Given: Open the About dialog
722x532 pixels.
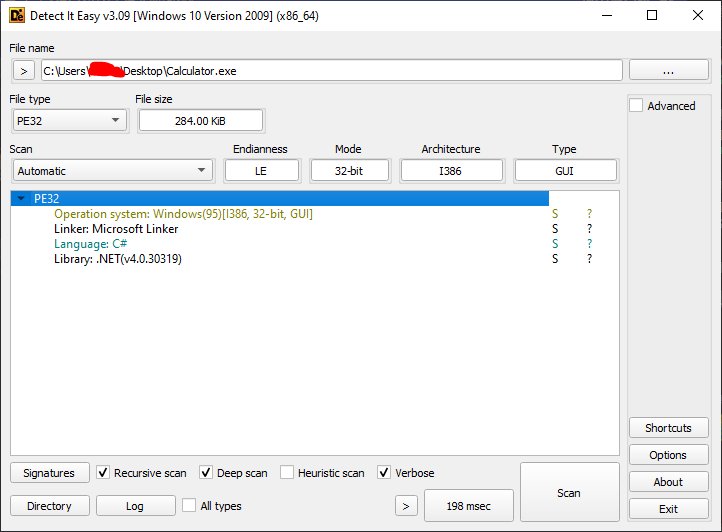Looking at the screenshot, I should pos(669,482).
